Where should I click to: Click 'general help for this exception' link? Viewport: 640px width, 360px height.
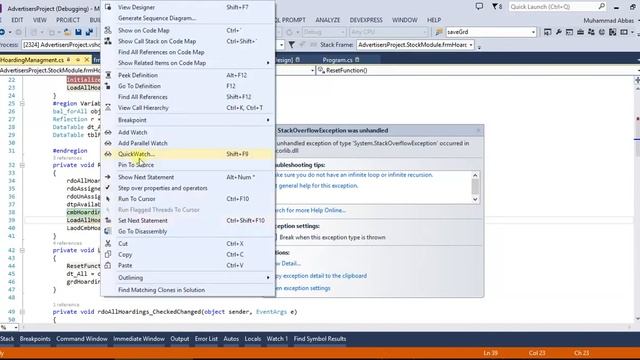[317, 186]
